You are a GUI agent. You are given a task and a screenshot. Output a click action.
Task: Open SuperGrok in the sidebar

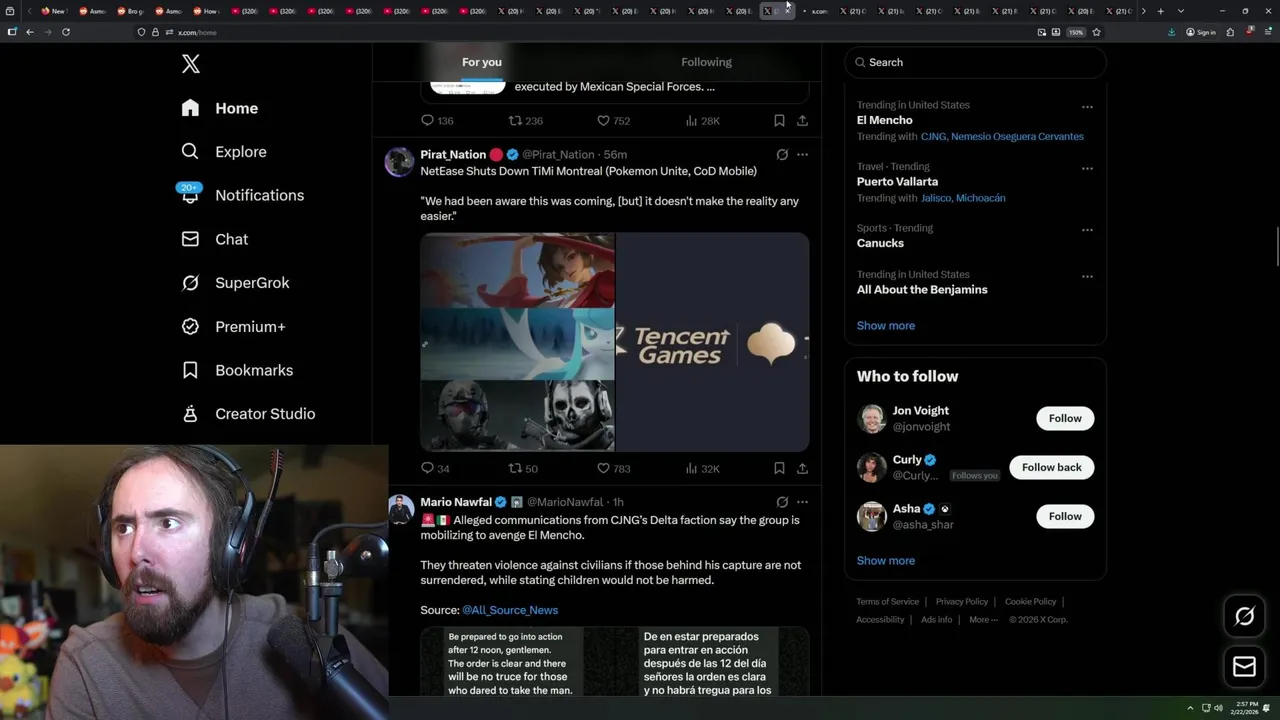[x=235, y=283]
